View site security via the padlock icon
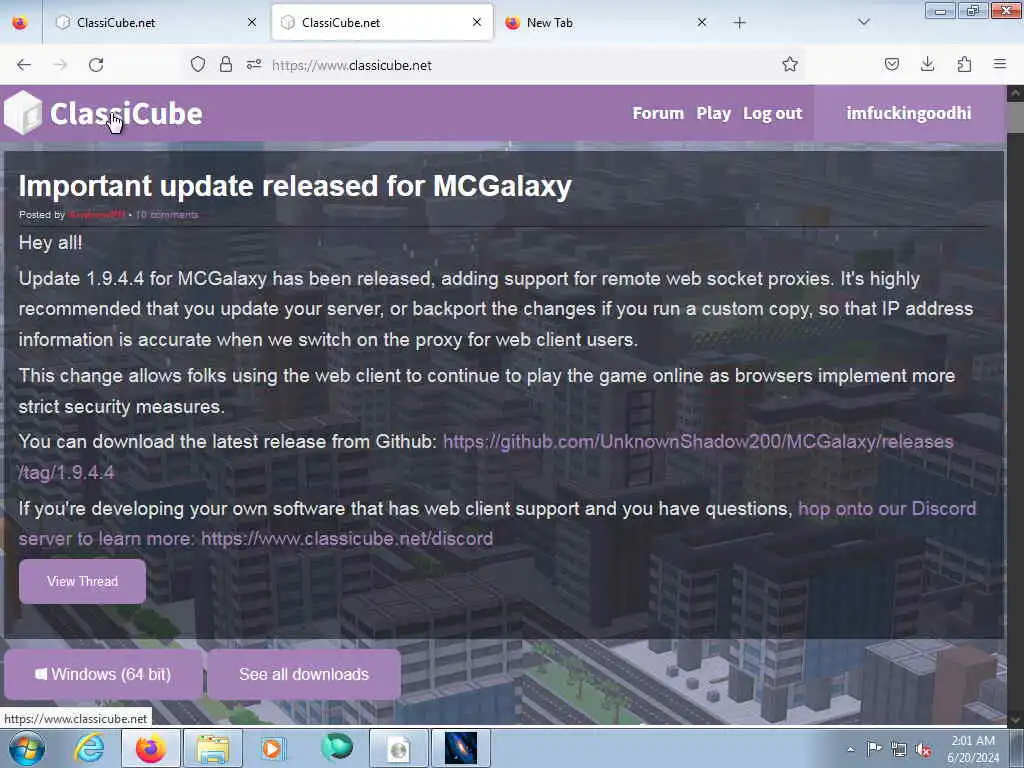This screenshot has height=768, width=1024. coord(226,64)
